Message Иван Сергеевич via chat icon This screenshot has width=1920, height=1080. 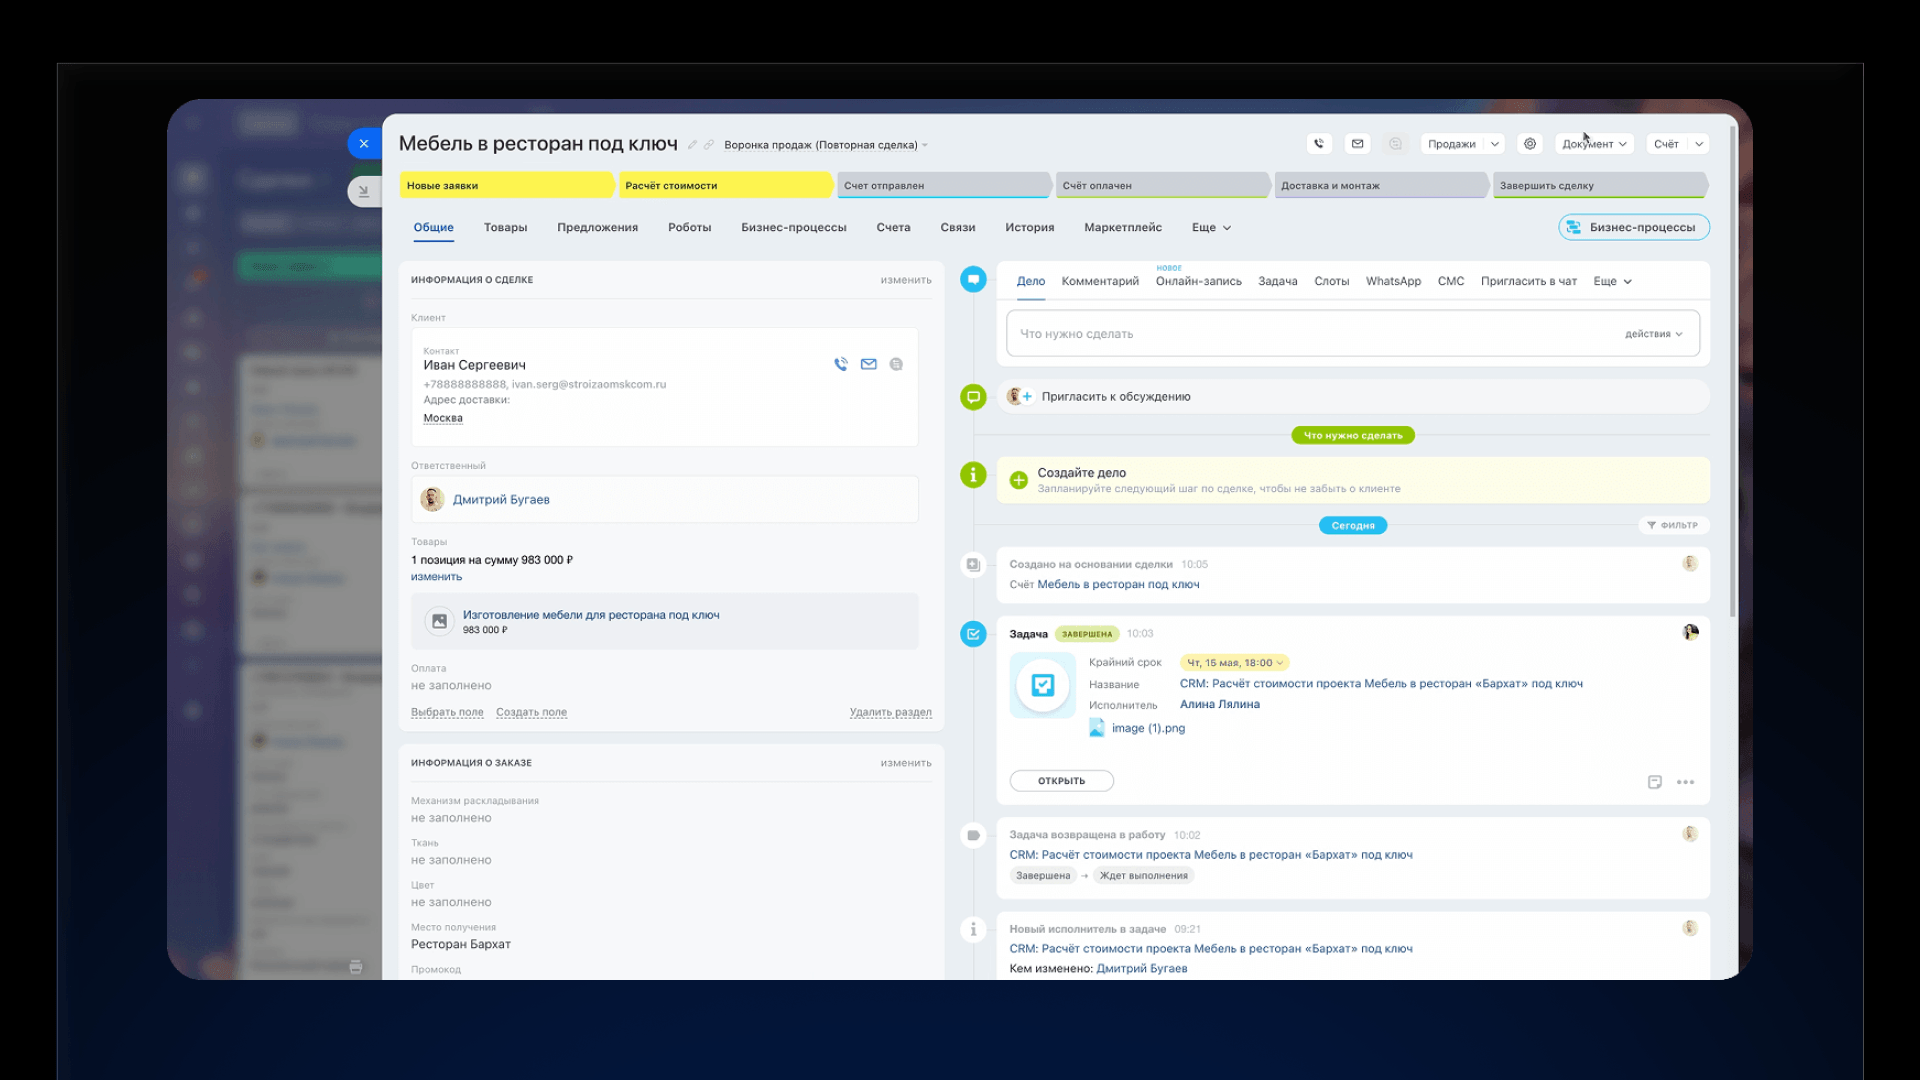[x=896, y=364]
